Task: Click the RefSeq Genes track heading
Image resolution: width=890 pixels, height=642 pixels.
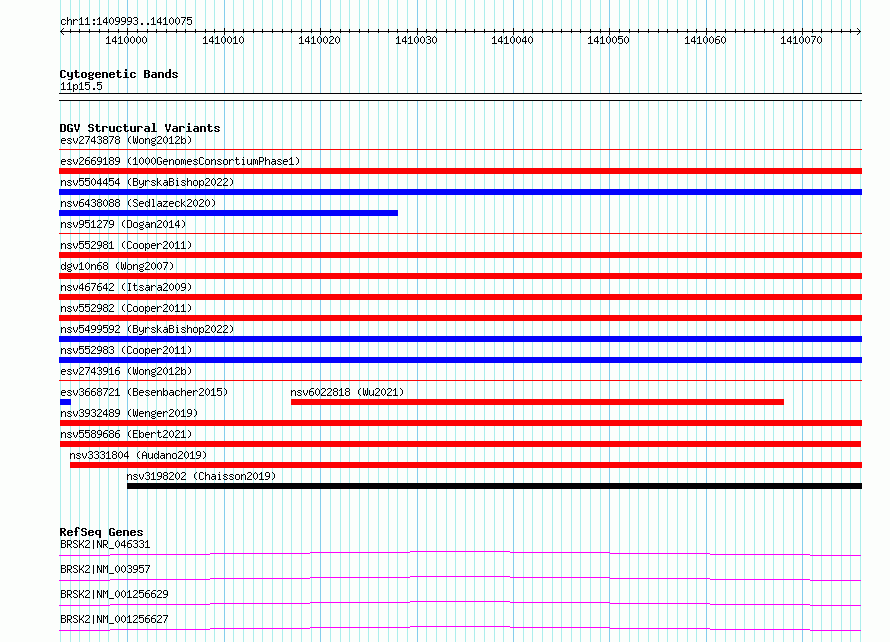Action: point(102,532)
